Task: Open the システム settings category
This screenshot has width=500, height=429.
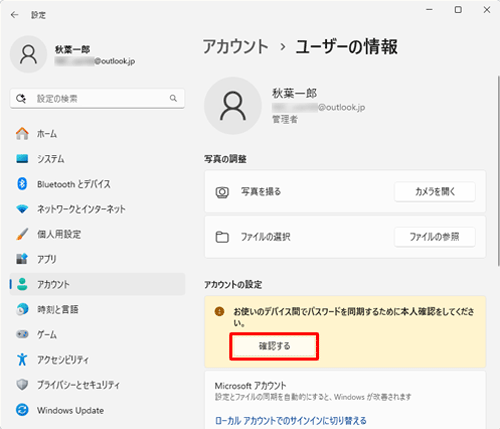Action: click(97, 159)
